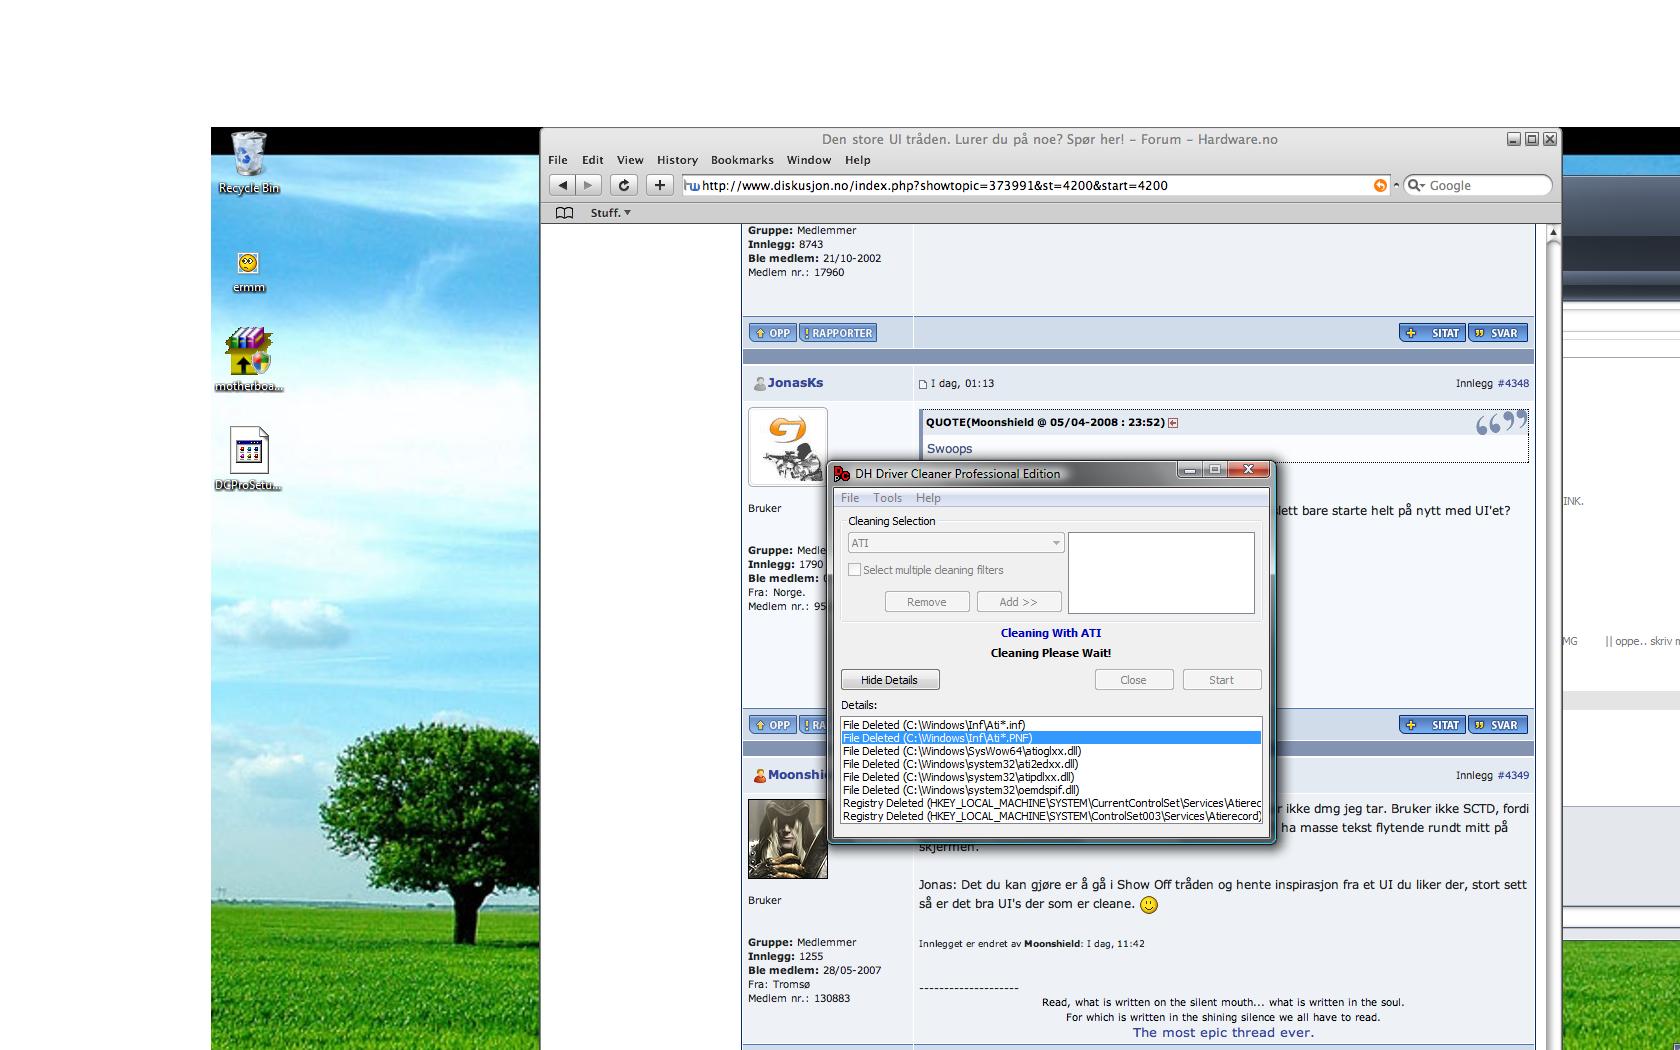Click the top SVAR button
Image resolution: width=1680 pixels, height=1050 pixels.
point(1498,333)
